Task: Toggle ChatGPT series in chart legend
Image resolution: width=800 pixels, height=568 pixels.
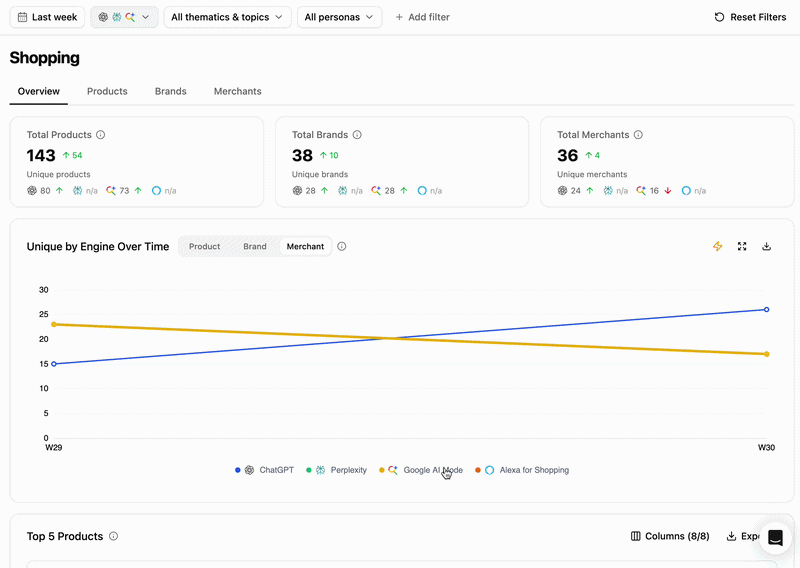Action: tap(264, 470)
